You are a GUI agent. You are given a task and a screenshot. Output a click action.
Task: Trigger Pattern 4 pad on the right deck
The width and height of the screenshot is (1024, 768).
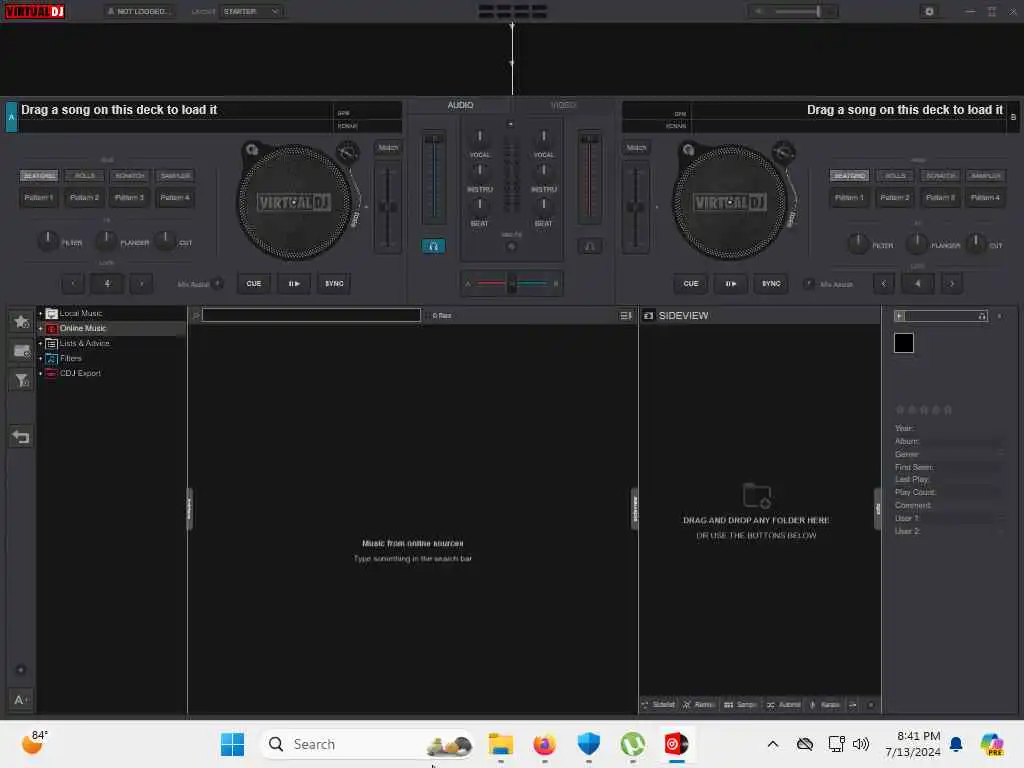pos(985,197)
